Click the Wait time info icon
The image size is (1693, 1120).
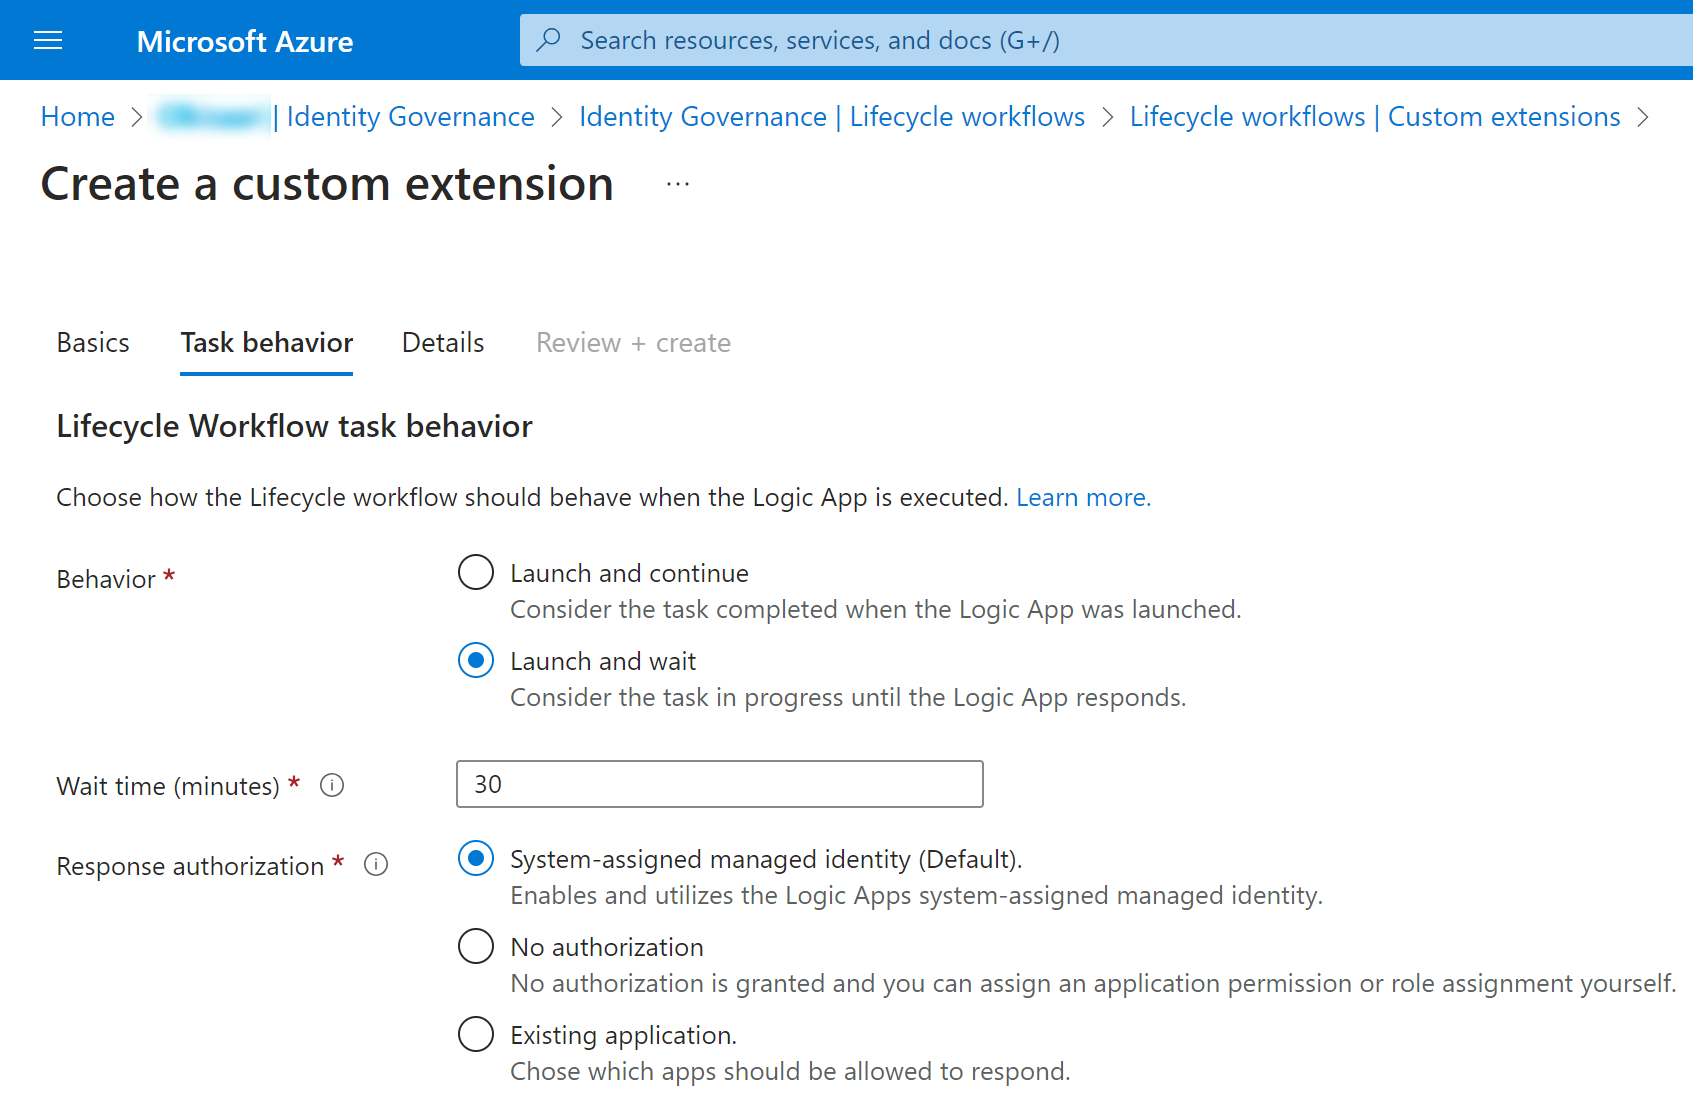[332, 786]
